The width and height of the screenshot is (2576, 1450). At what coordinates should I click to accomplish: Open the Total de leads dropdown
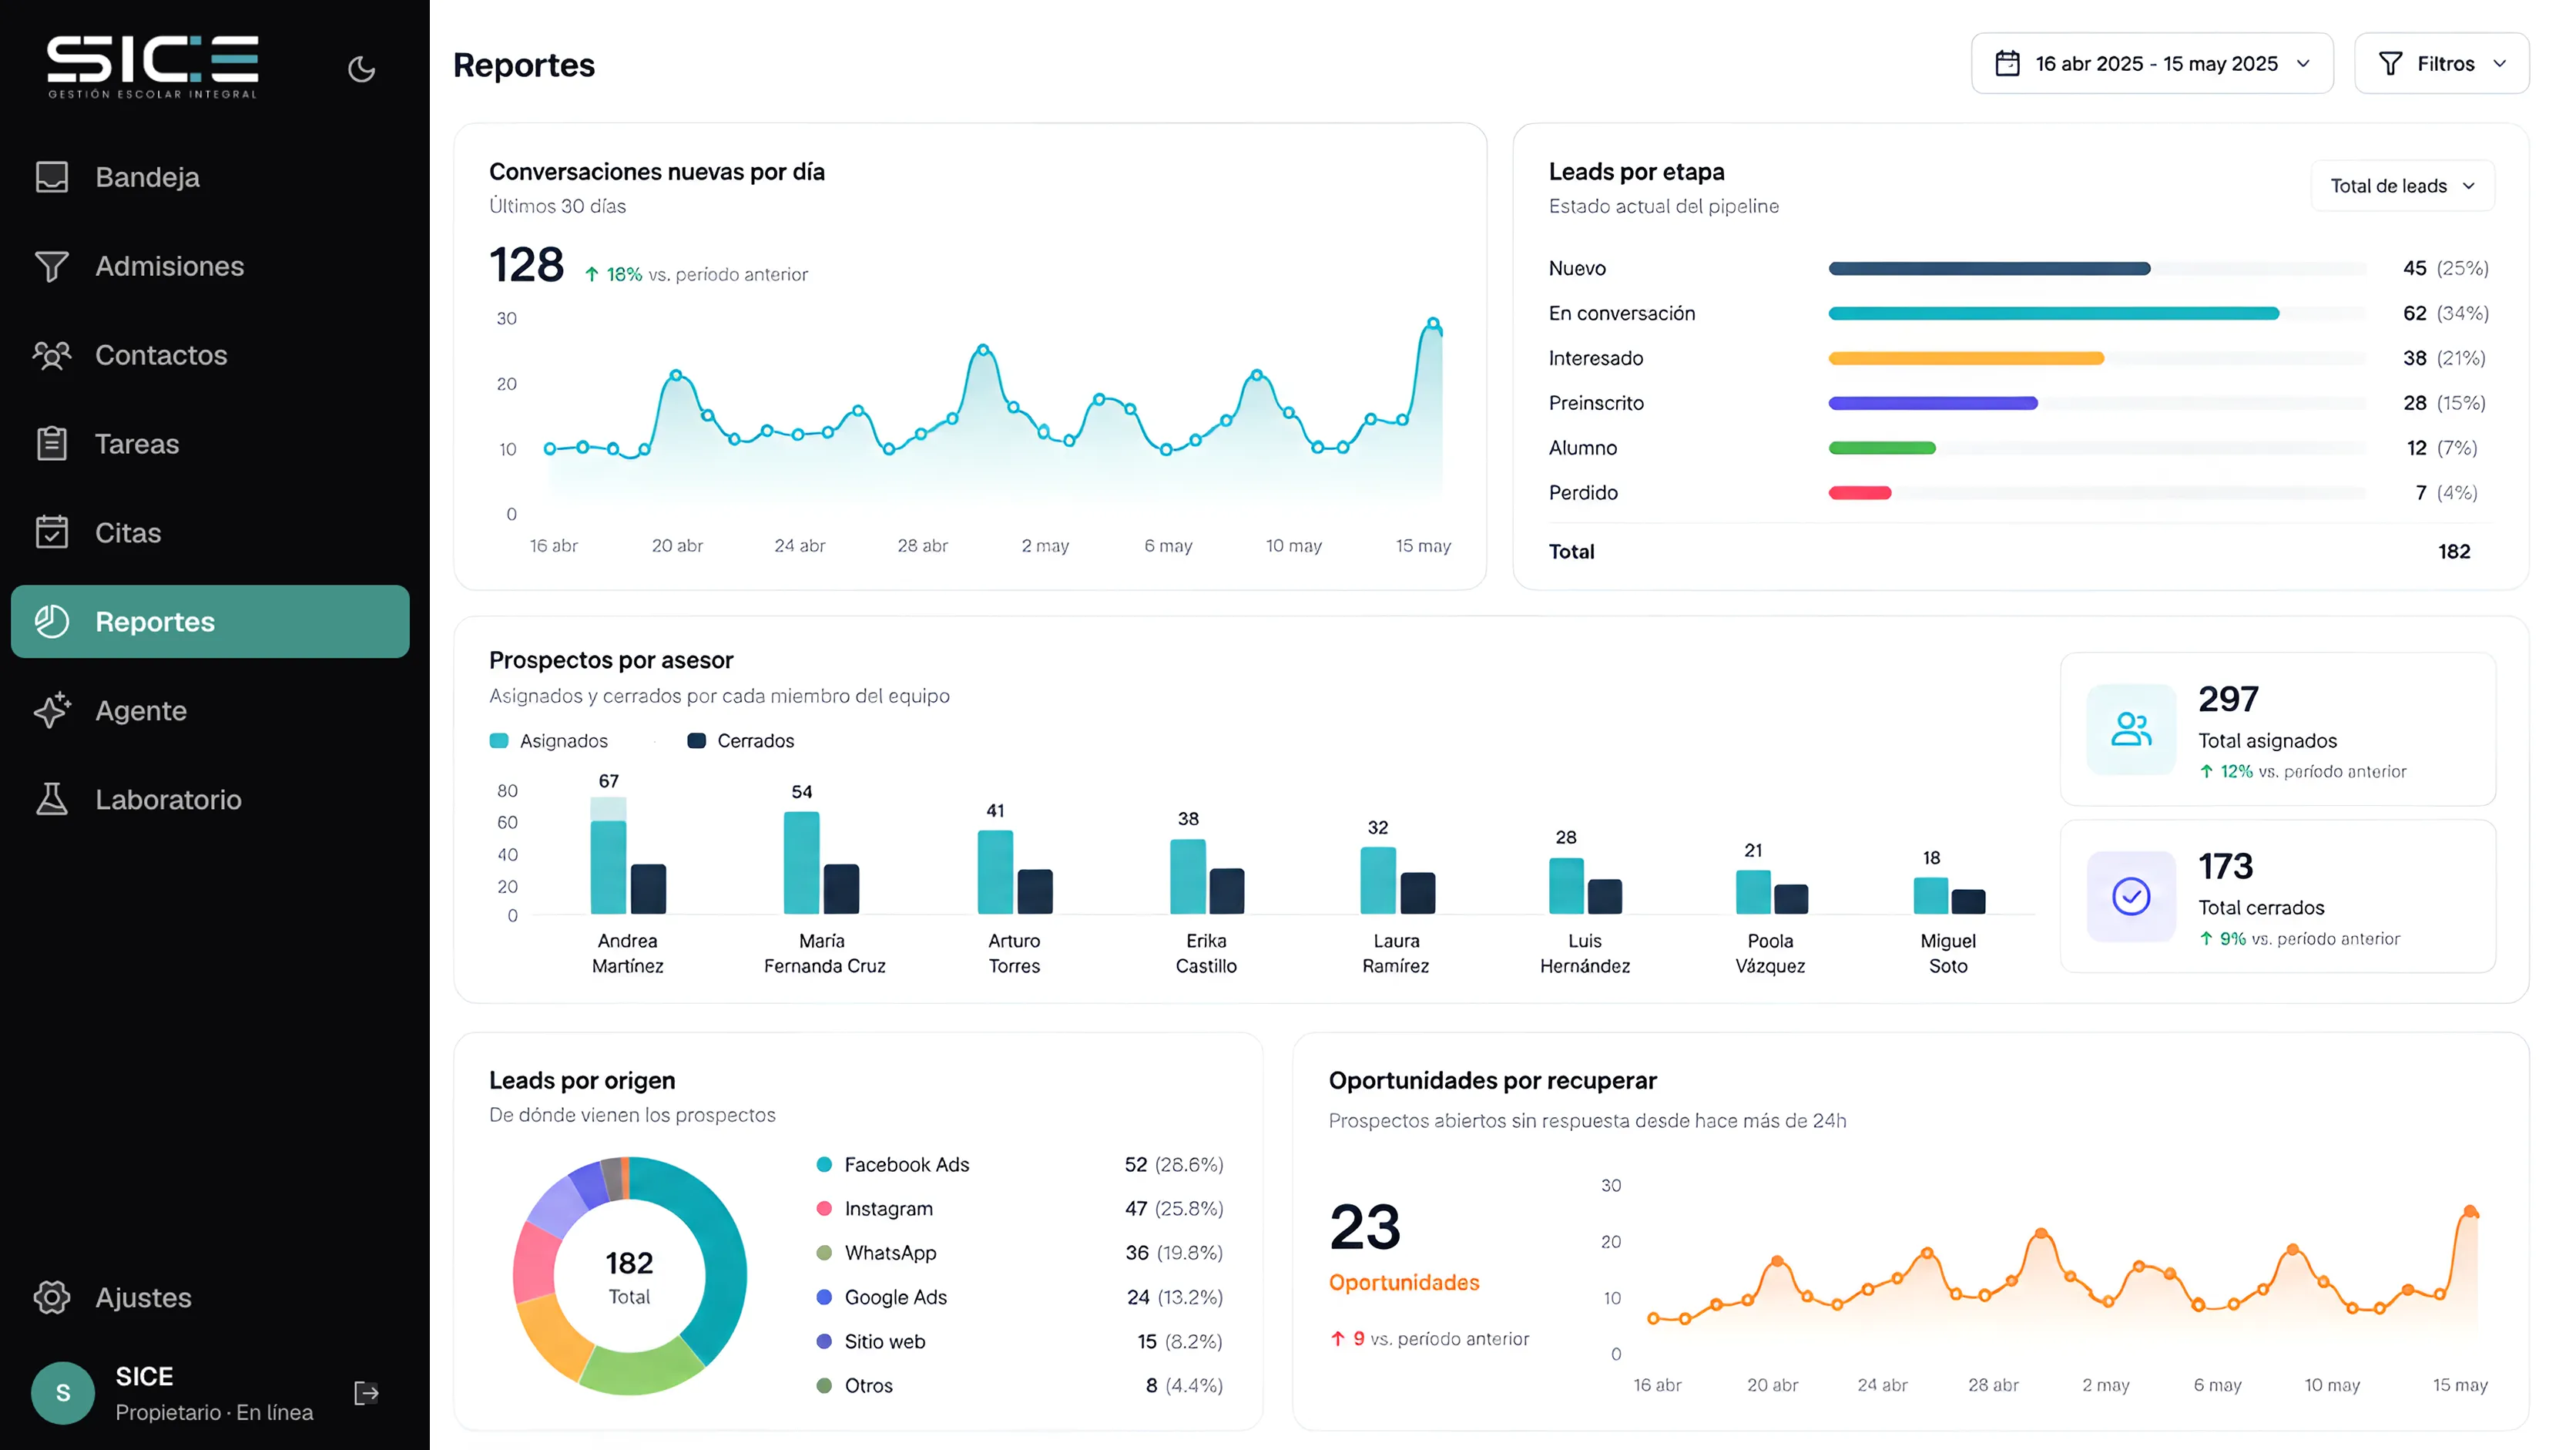tap(2402, 186)
